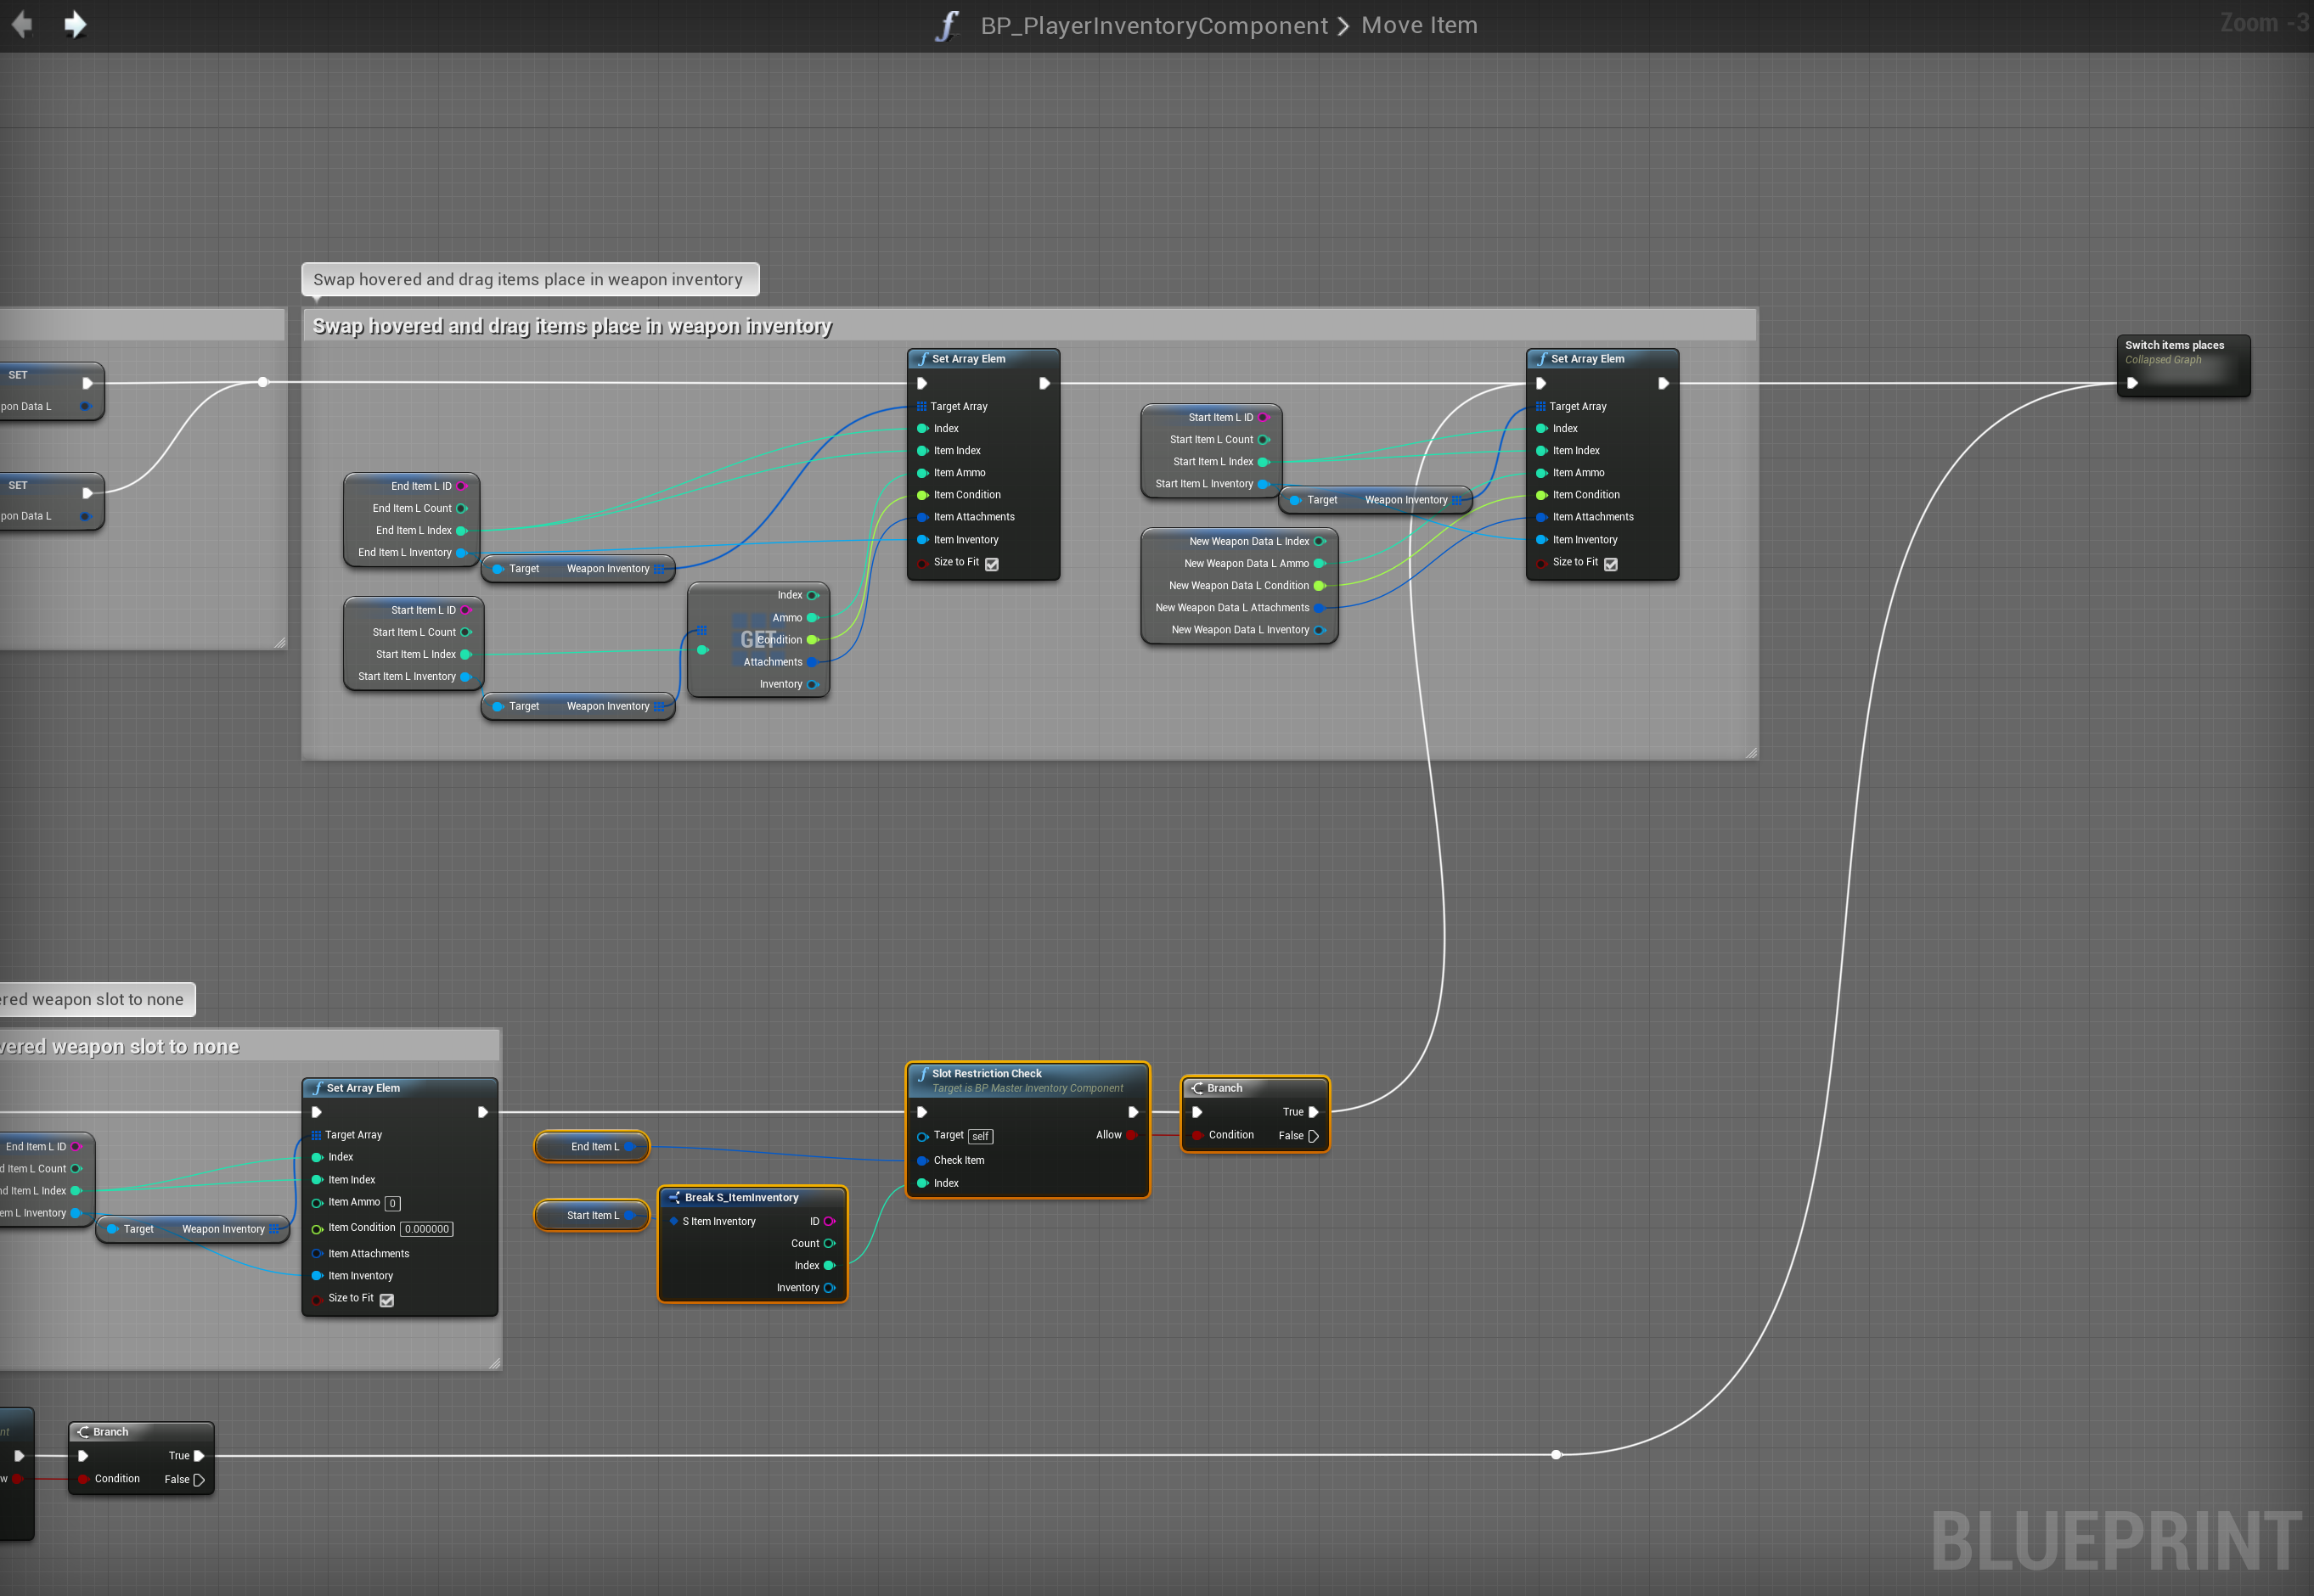
Task: Click the End Item L variable node
Action: tap(593, 1147)
